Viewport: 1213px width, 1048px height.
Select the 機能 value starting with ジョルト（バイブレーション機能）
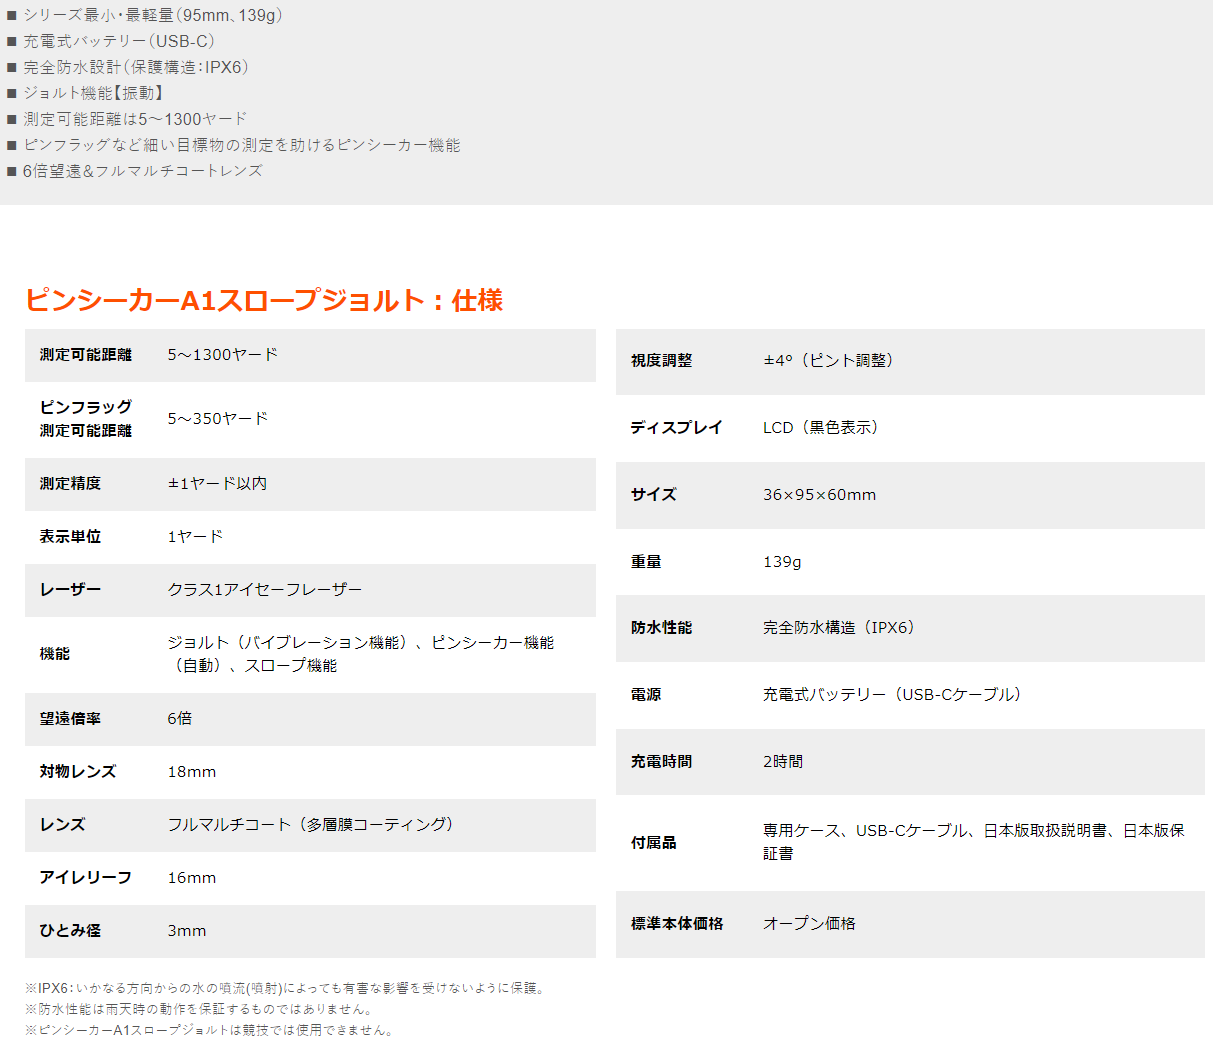point(361,654)
